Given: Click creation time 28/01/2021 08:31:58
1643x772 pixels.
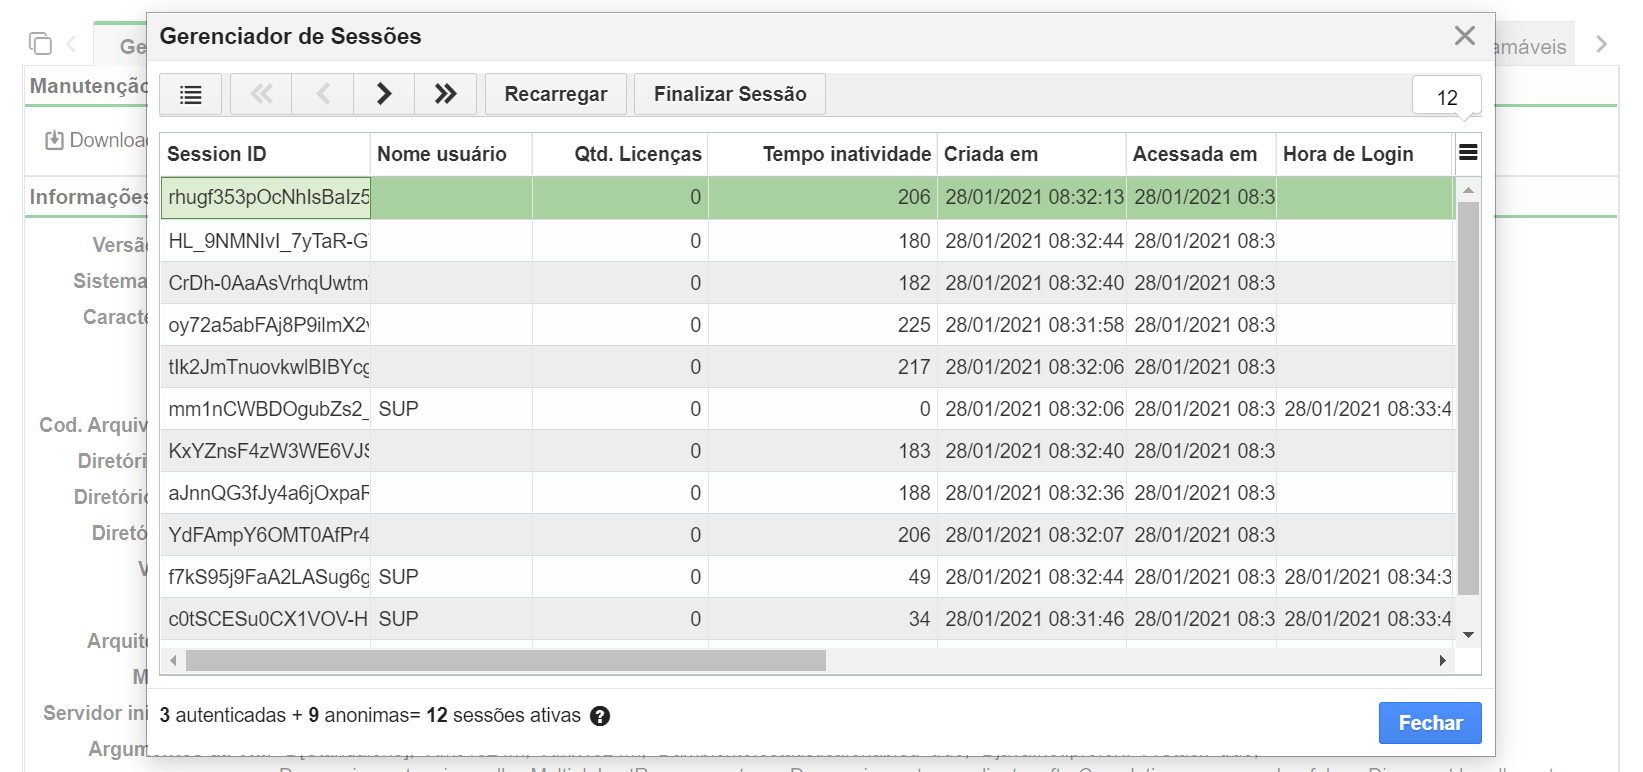Looking at the screenshot, I should pos(1034,325).
